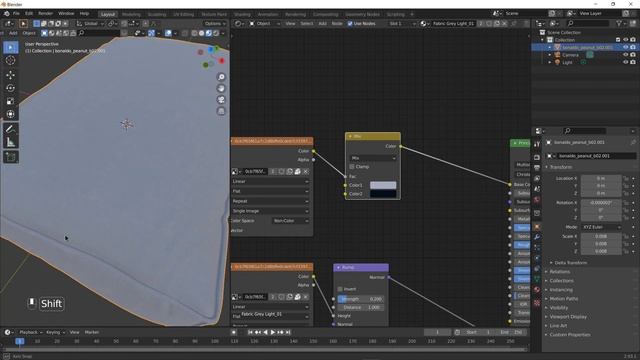Image resolution: width=640 pixels, height=360 pixels.
Task: Open the File menu
Action: point(16,13)
